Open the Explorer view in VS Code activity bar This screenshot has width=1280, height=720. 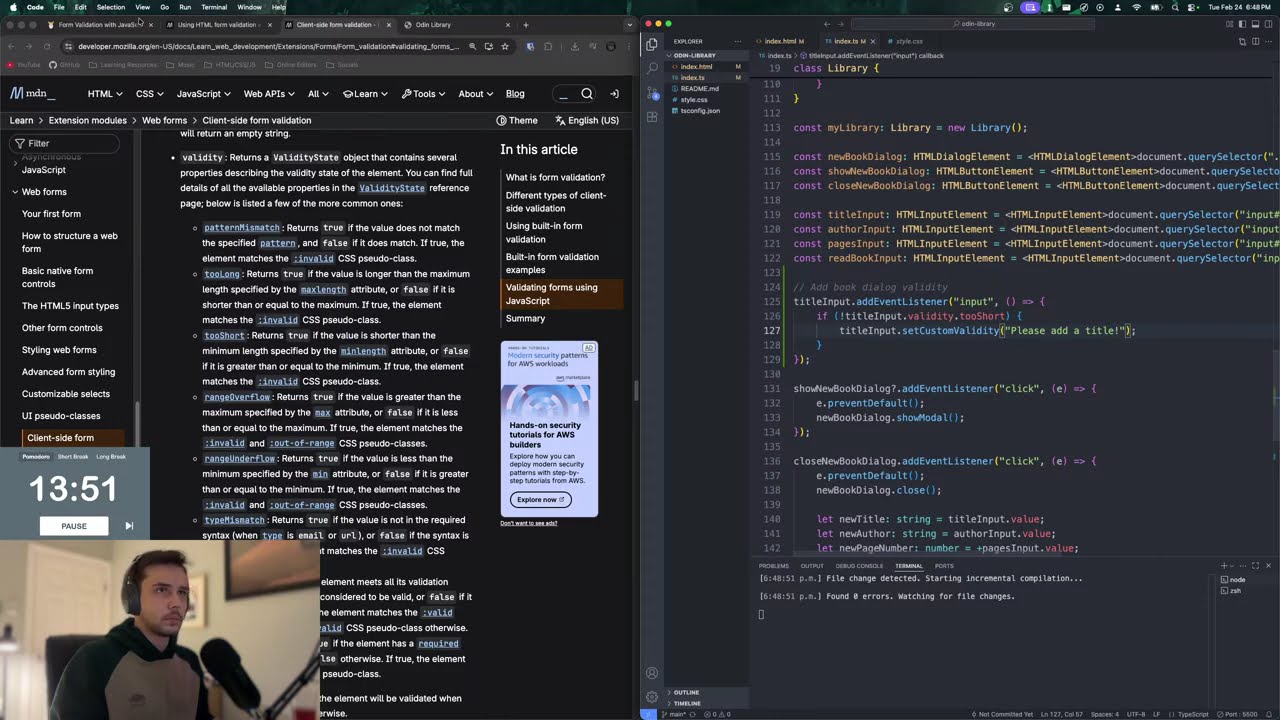652,44
